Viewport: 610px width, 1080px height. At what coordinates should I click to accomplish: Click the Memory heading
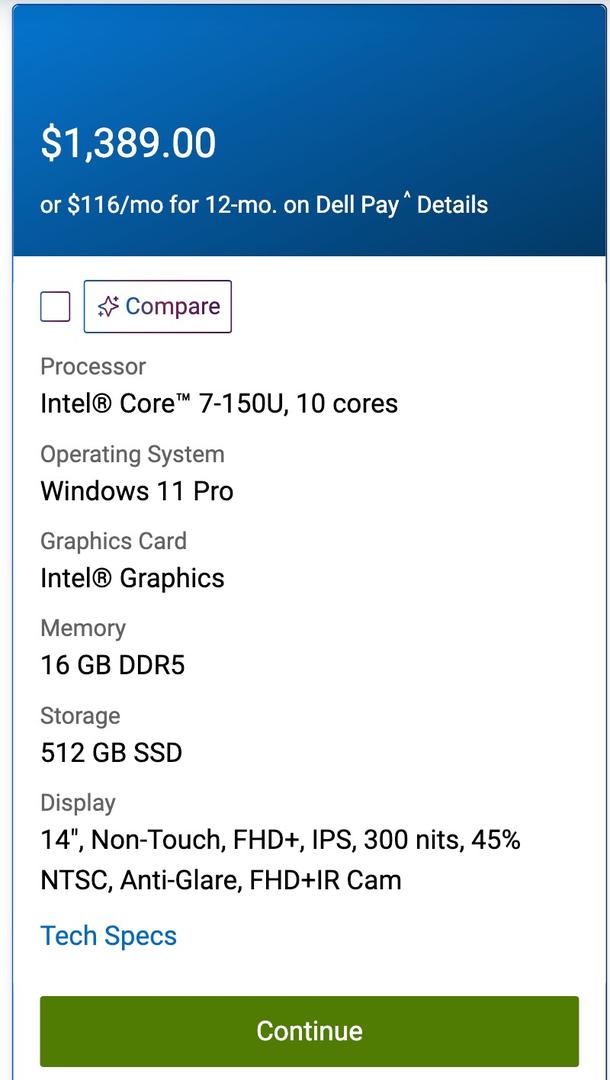(83, 628)
